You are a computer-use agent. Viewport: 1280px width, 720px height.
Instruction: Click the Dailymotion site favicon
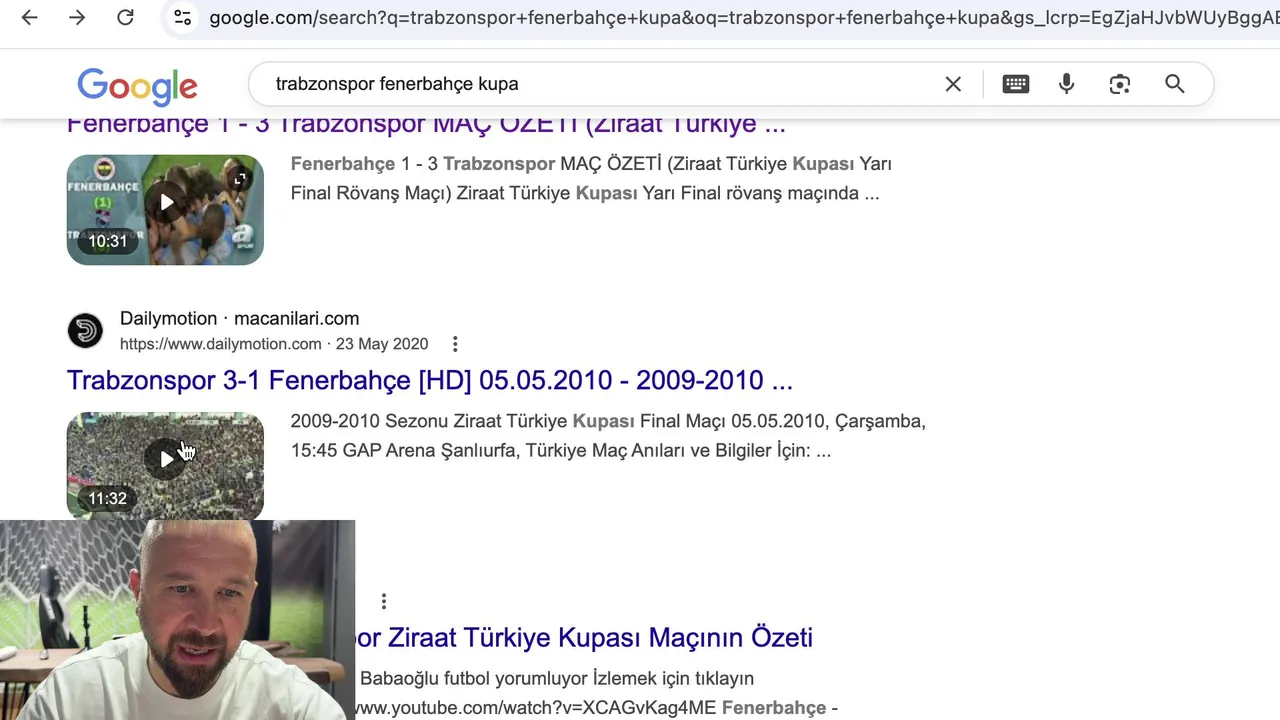(85, 331)
